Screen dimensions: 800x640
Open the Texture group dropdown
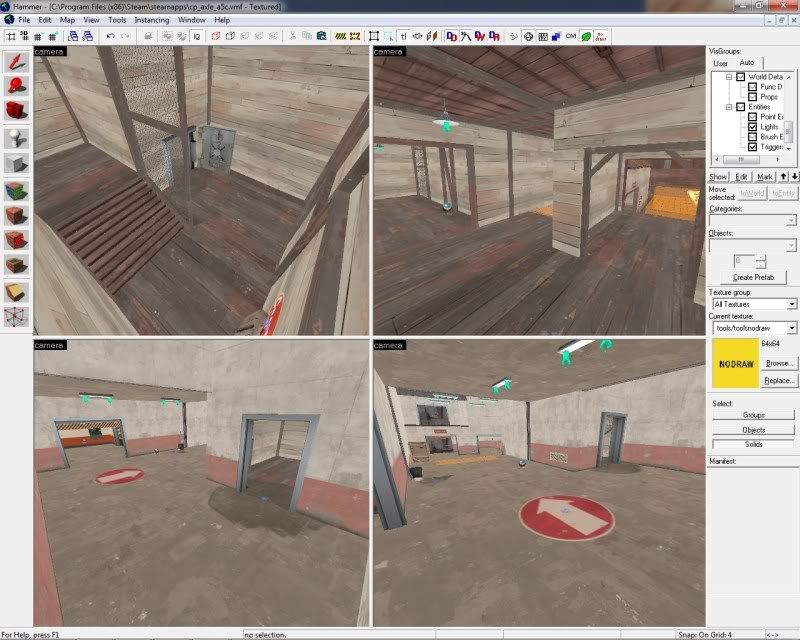click(791, 304)
